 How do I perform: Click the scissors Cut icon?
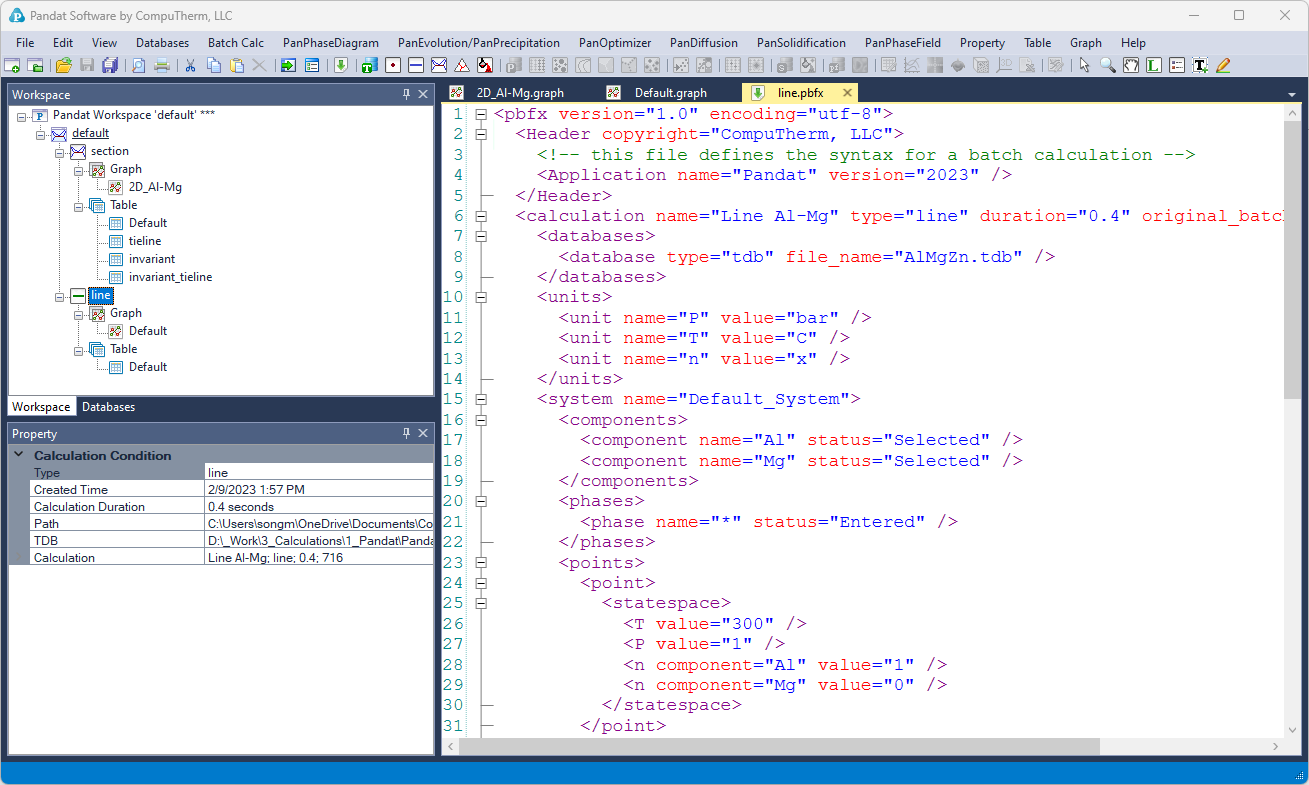(190, 66)
